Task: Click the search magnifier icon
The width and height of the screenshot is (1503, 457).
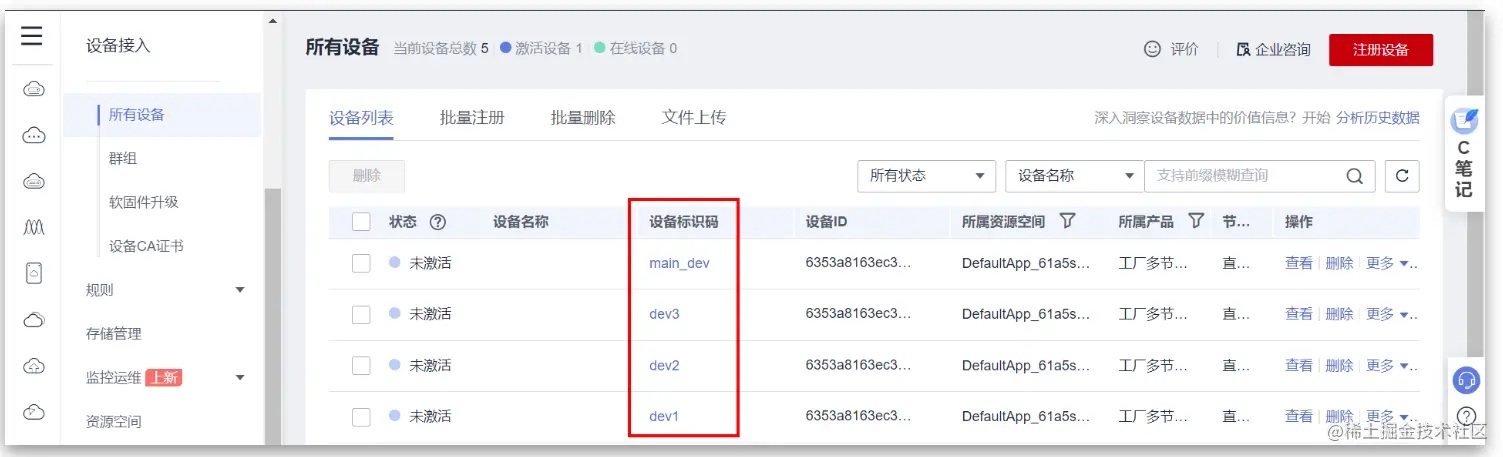Action: pos(1354,176)
